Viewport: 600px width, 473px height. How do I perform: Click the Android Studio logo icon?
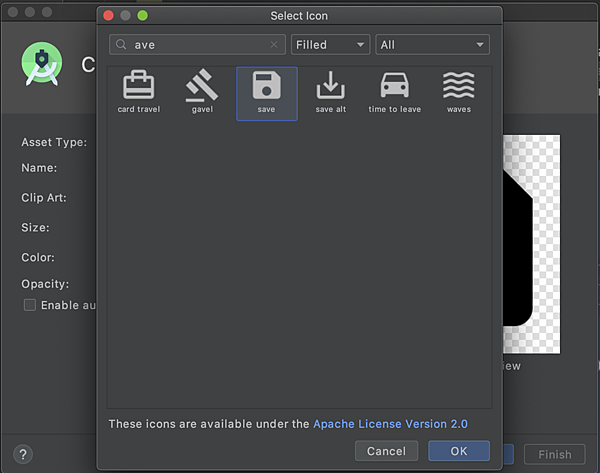(x=42, y=63)
